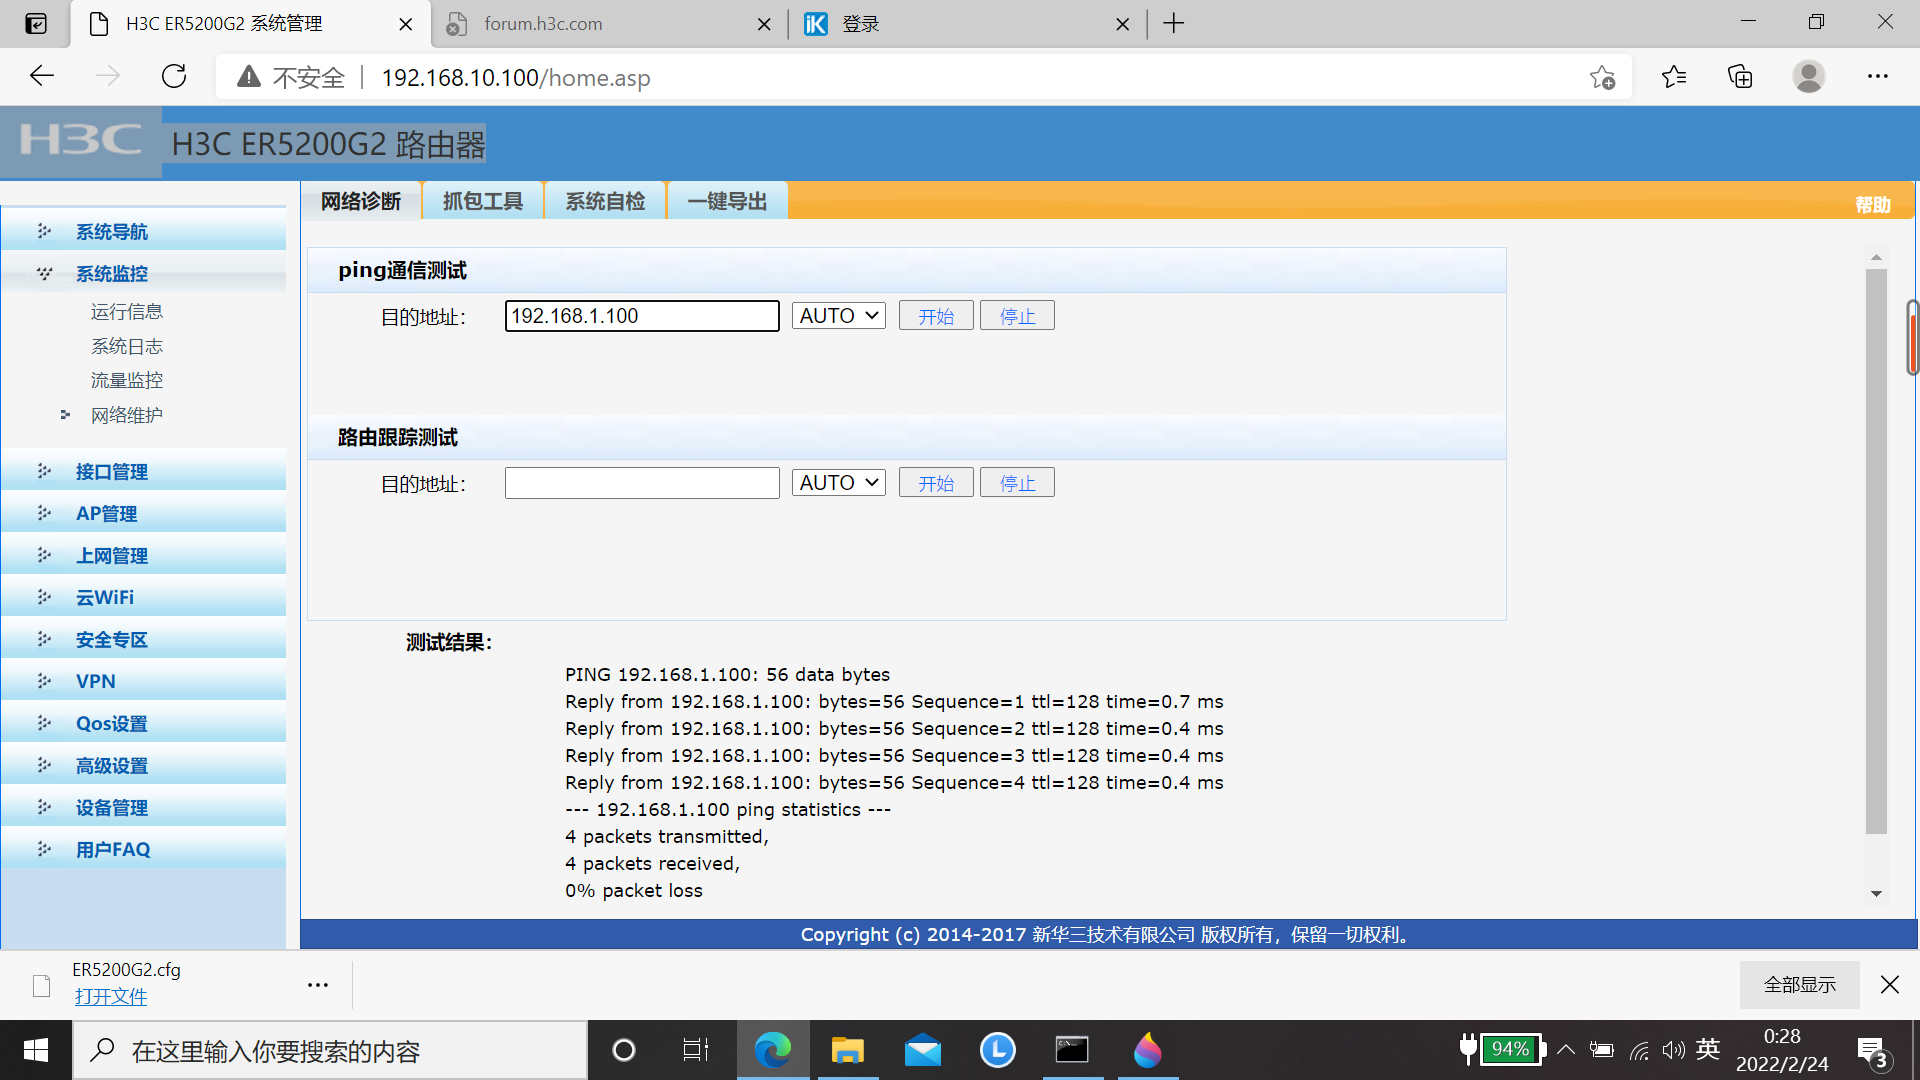Viewport: 1920px width, 1080px height.
Task: Click the user profile avatar icon
Action: (1808, 77)
